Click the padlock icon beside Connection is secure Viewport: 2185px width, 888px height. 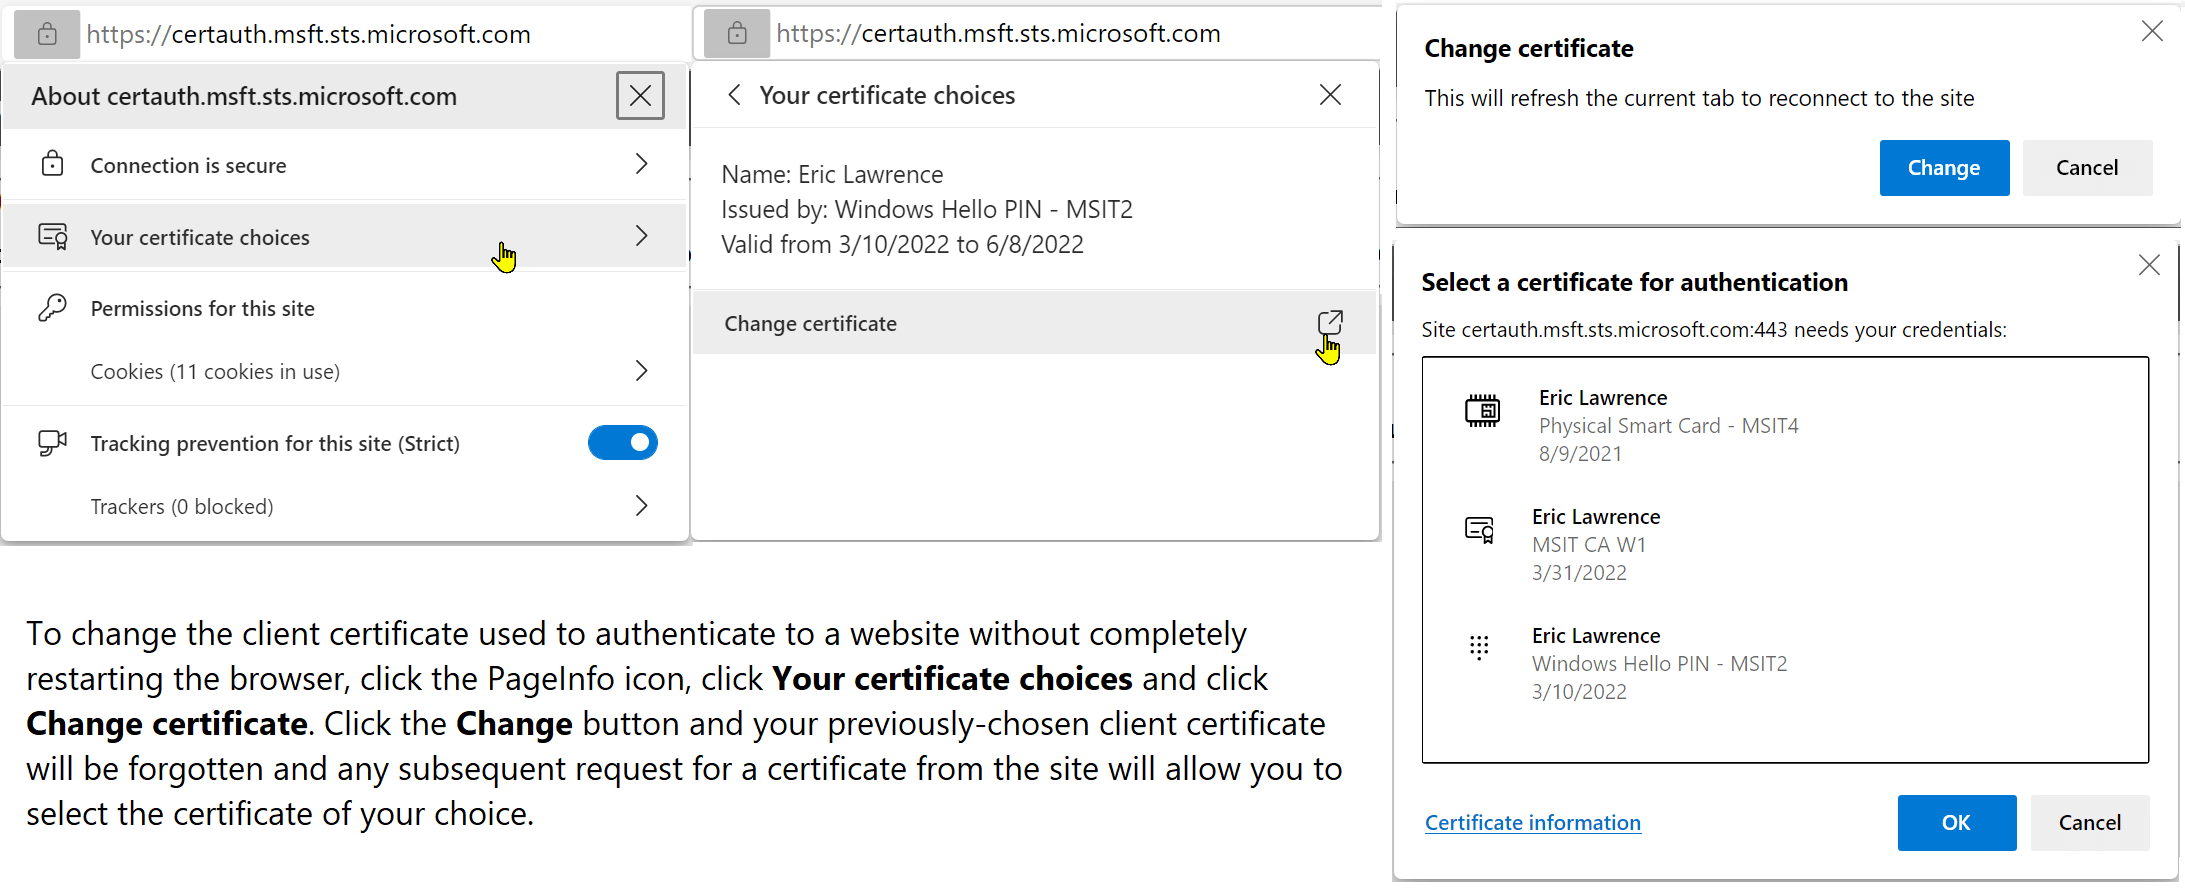53,164
